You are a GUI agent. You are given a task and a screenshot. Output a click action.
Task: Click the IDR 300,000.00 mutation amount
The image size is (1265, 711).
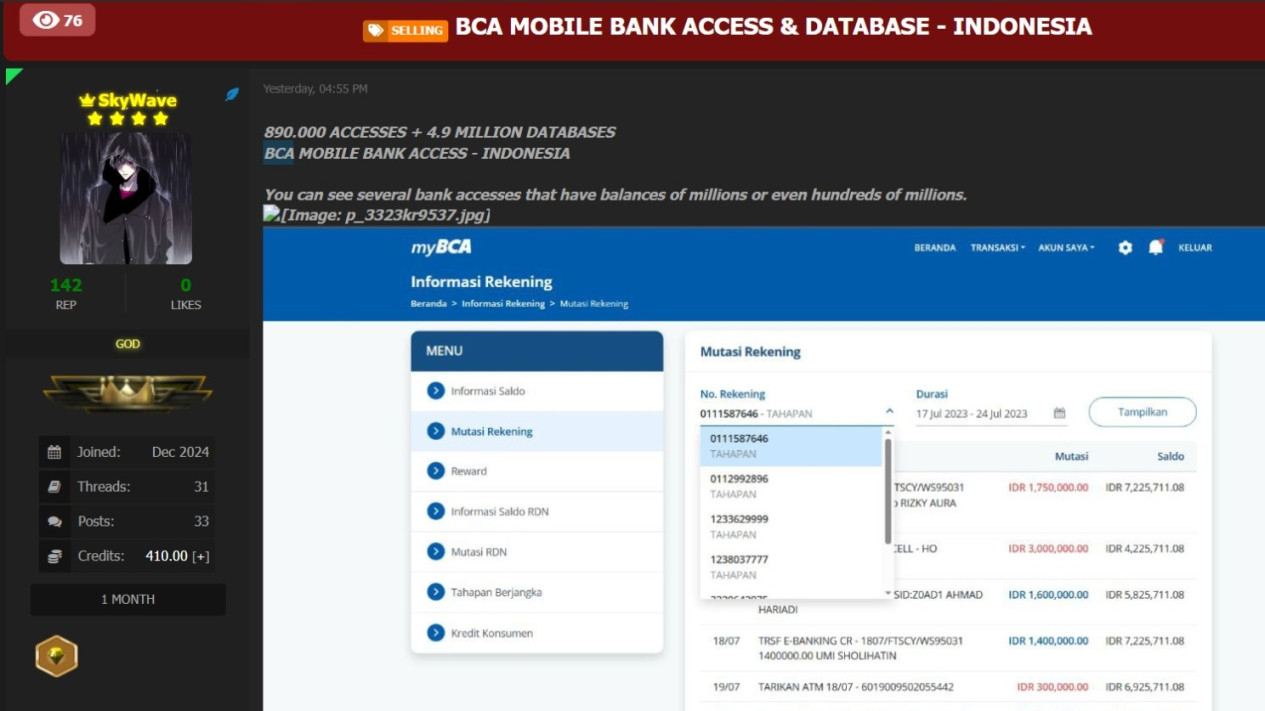pos(1053,687)
